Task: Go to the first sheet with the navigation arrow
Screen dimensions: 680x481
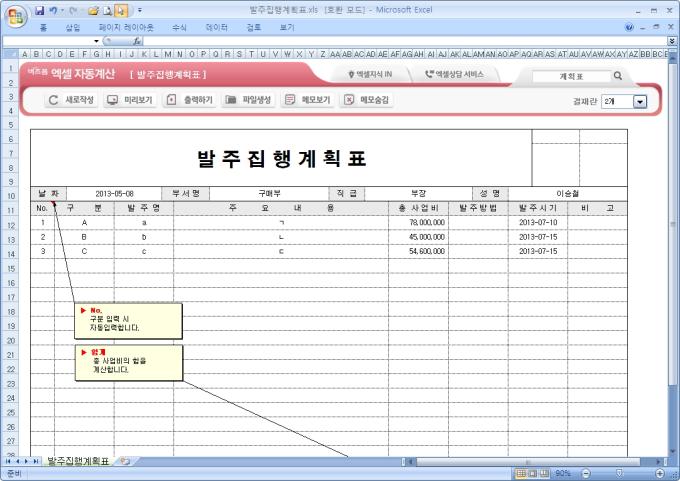Action: tap(7, 461)
